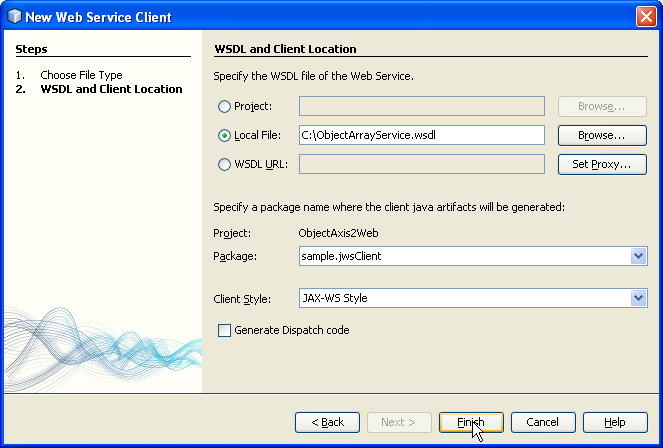Screen dimensions: 663x448
Task: Click Browse next to Local File
Action: (602, 135)
